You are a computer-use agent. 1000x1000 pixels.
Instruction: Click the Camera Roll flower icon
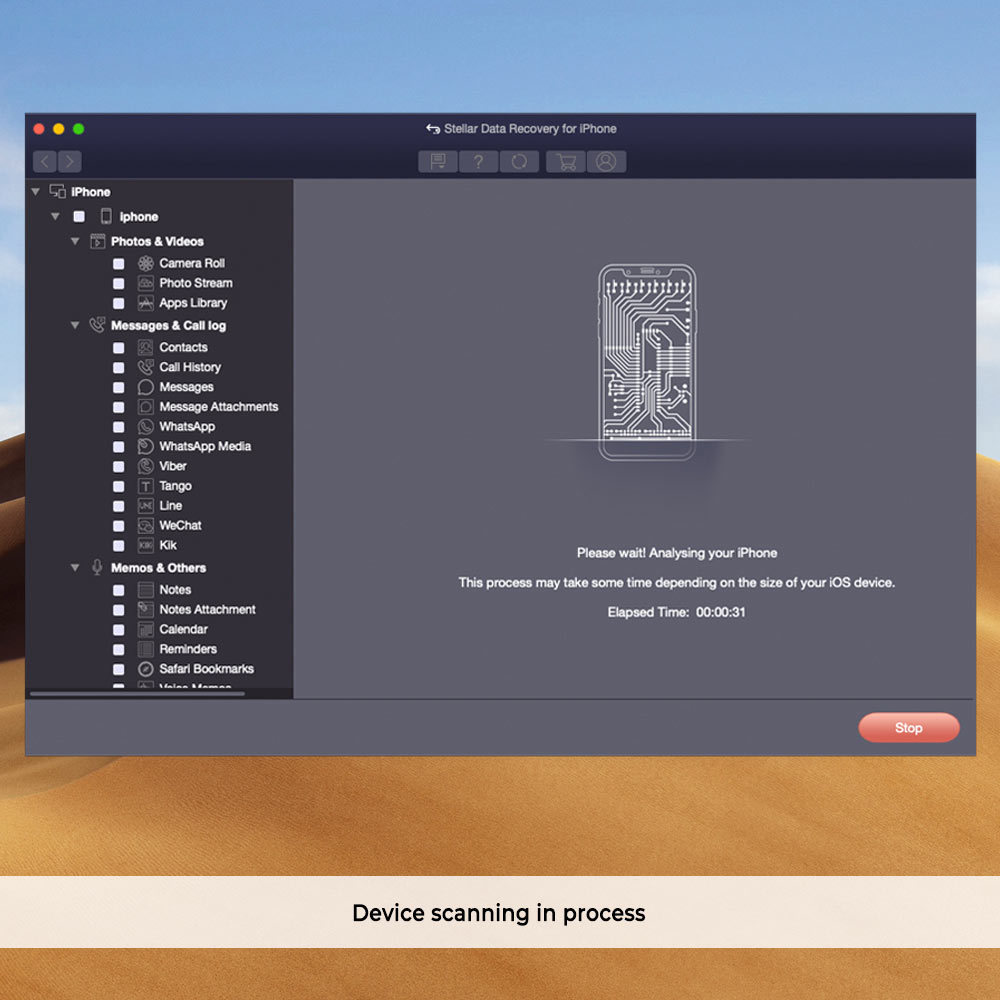(146, 263)
